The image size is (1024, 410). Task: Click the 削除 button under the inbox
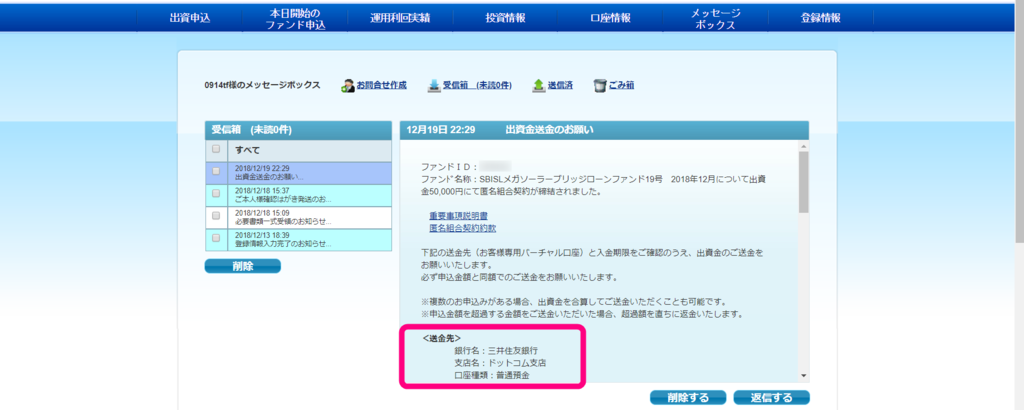(242, 266)
